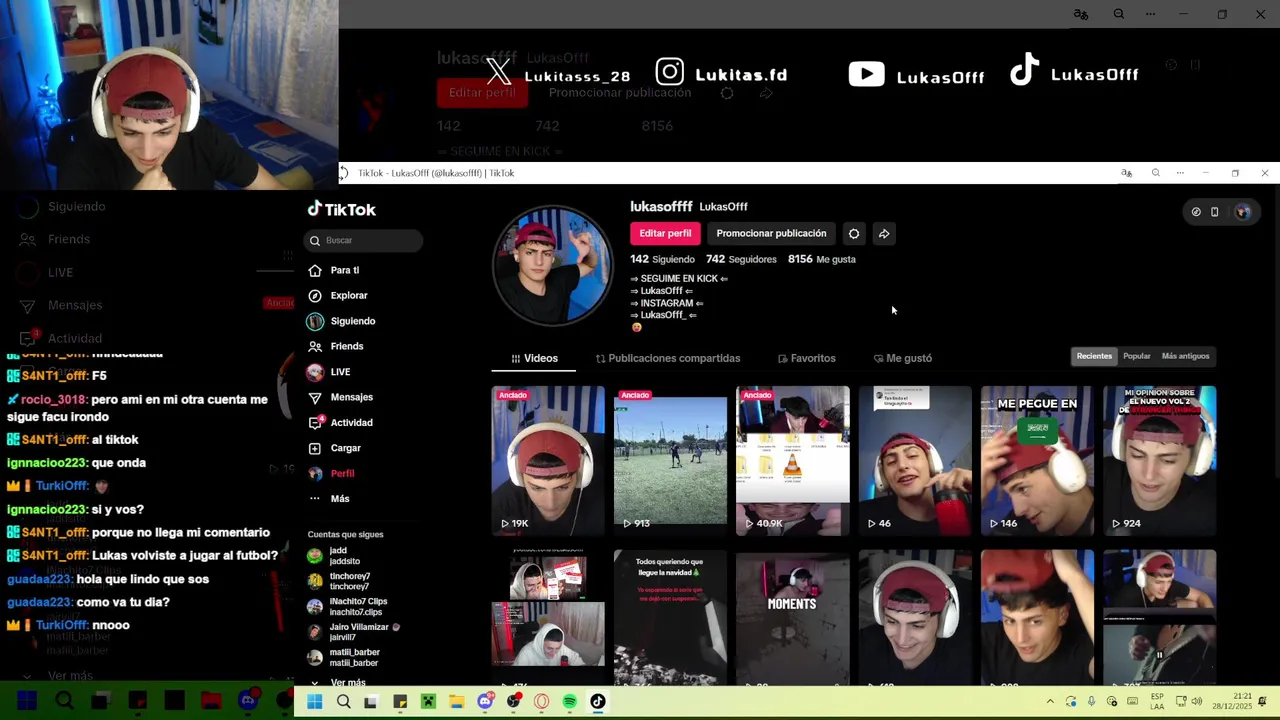The width and height of the screenshot is (1280, 720).
Task: Switch to the Me gustó tab
Action: 902,358
